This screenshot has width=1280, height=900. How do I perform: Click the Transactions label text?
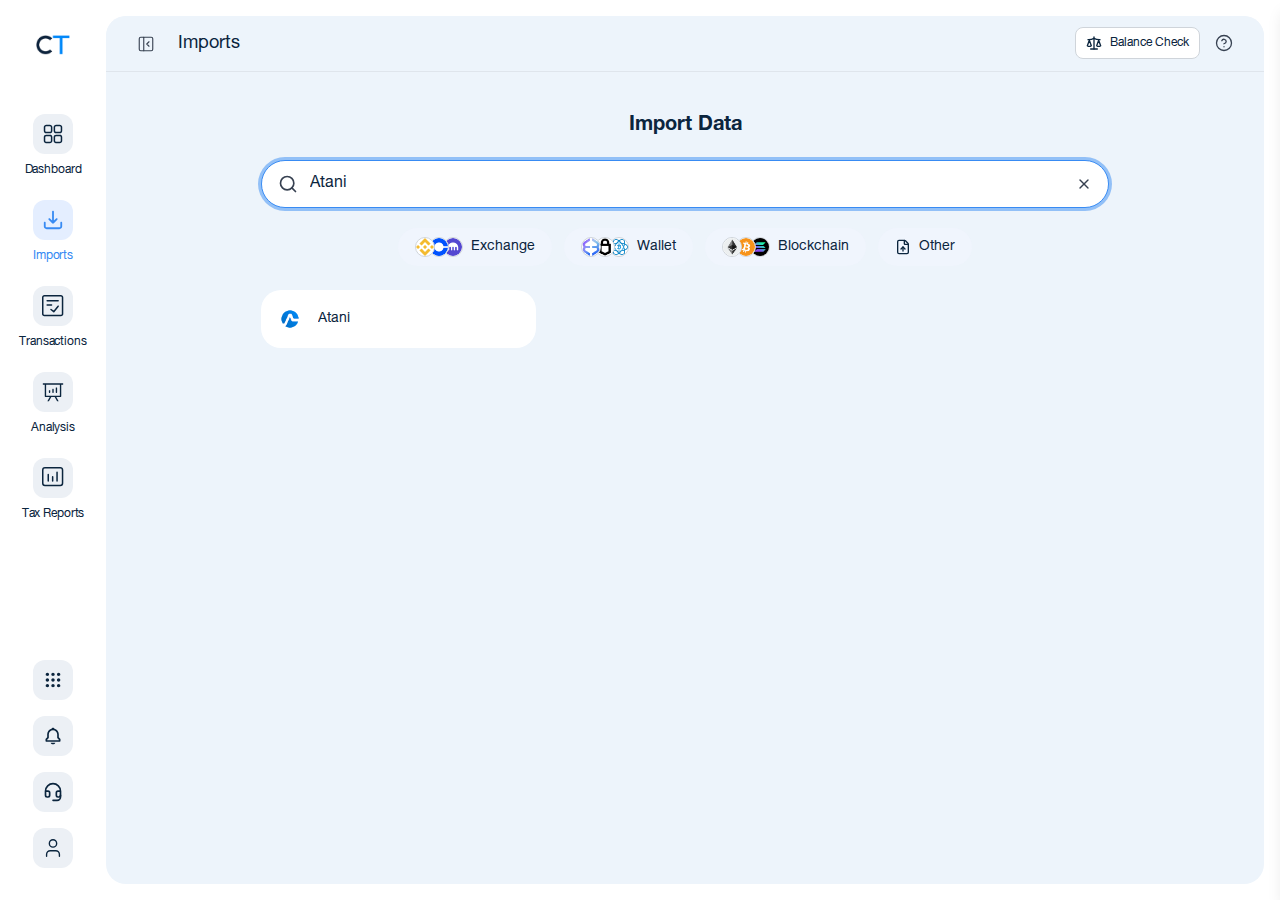[x=53, y=341]
